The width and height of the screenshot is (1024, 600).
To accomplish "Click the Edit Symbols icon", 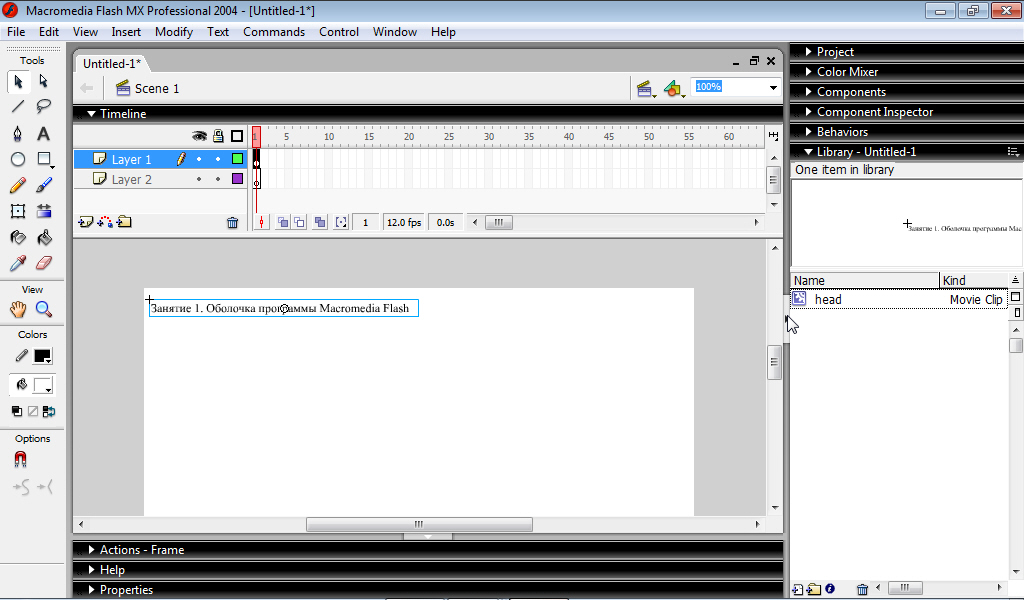I will coord(673,89).
